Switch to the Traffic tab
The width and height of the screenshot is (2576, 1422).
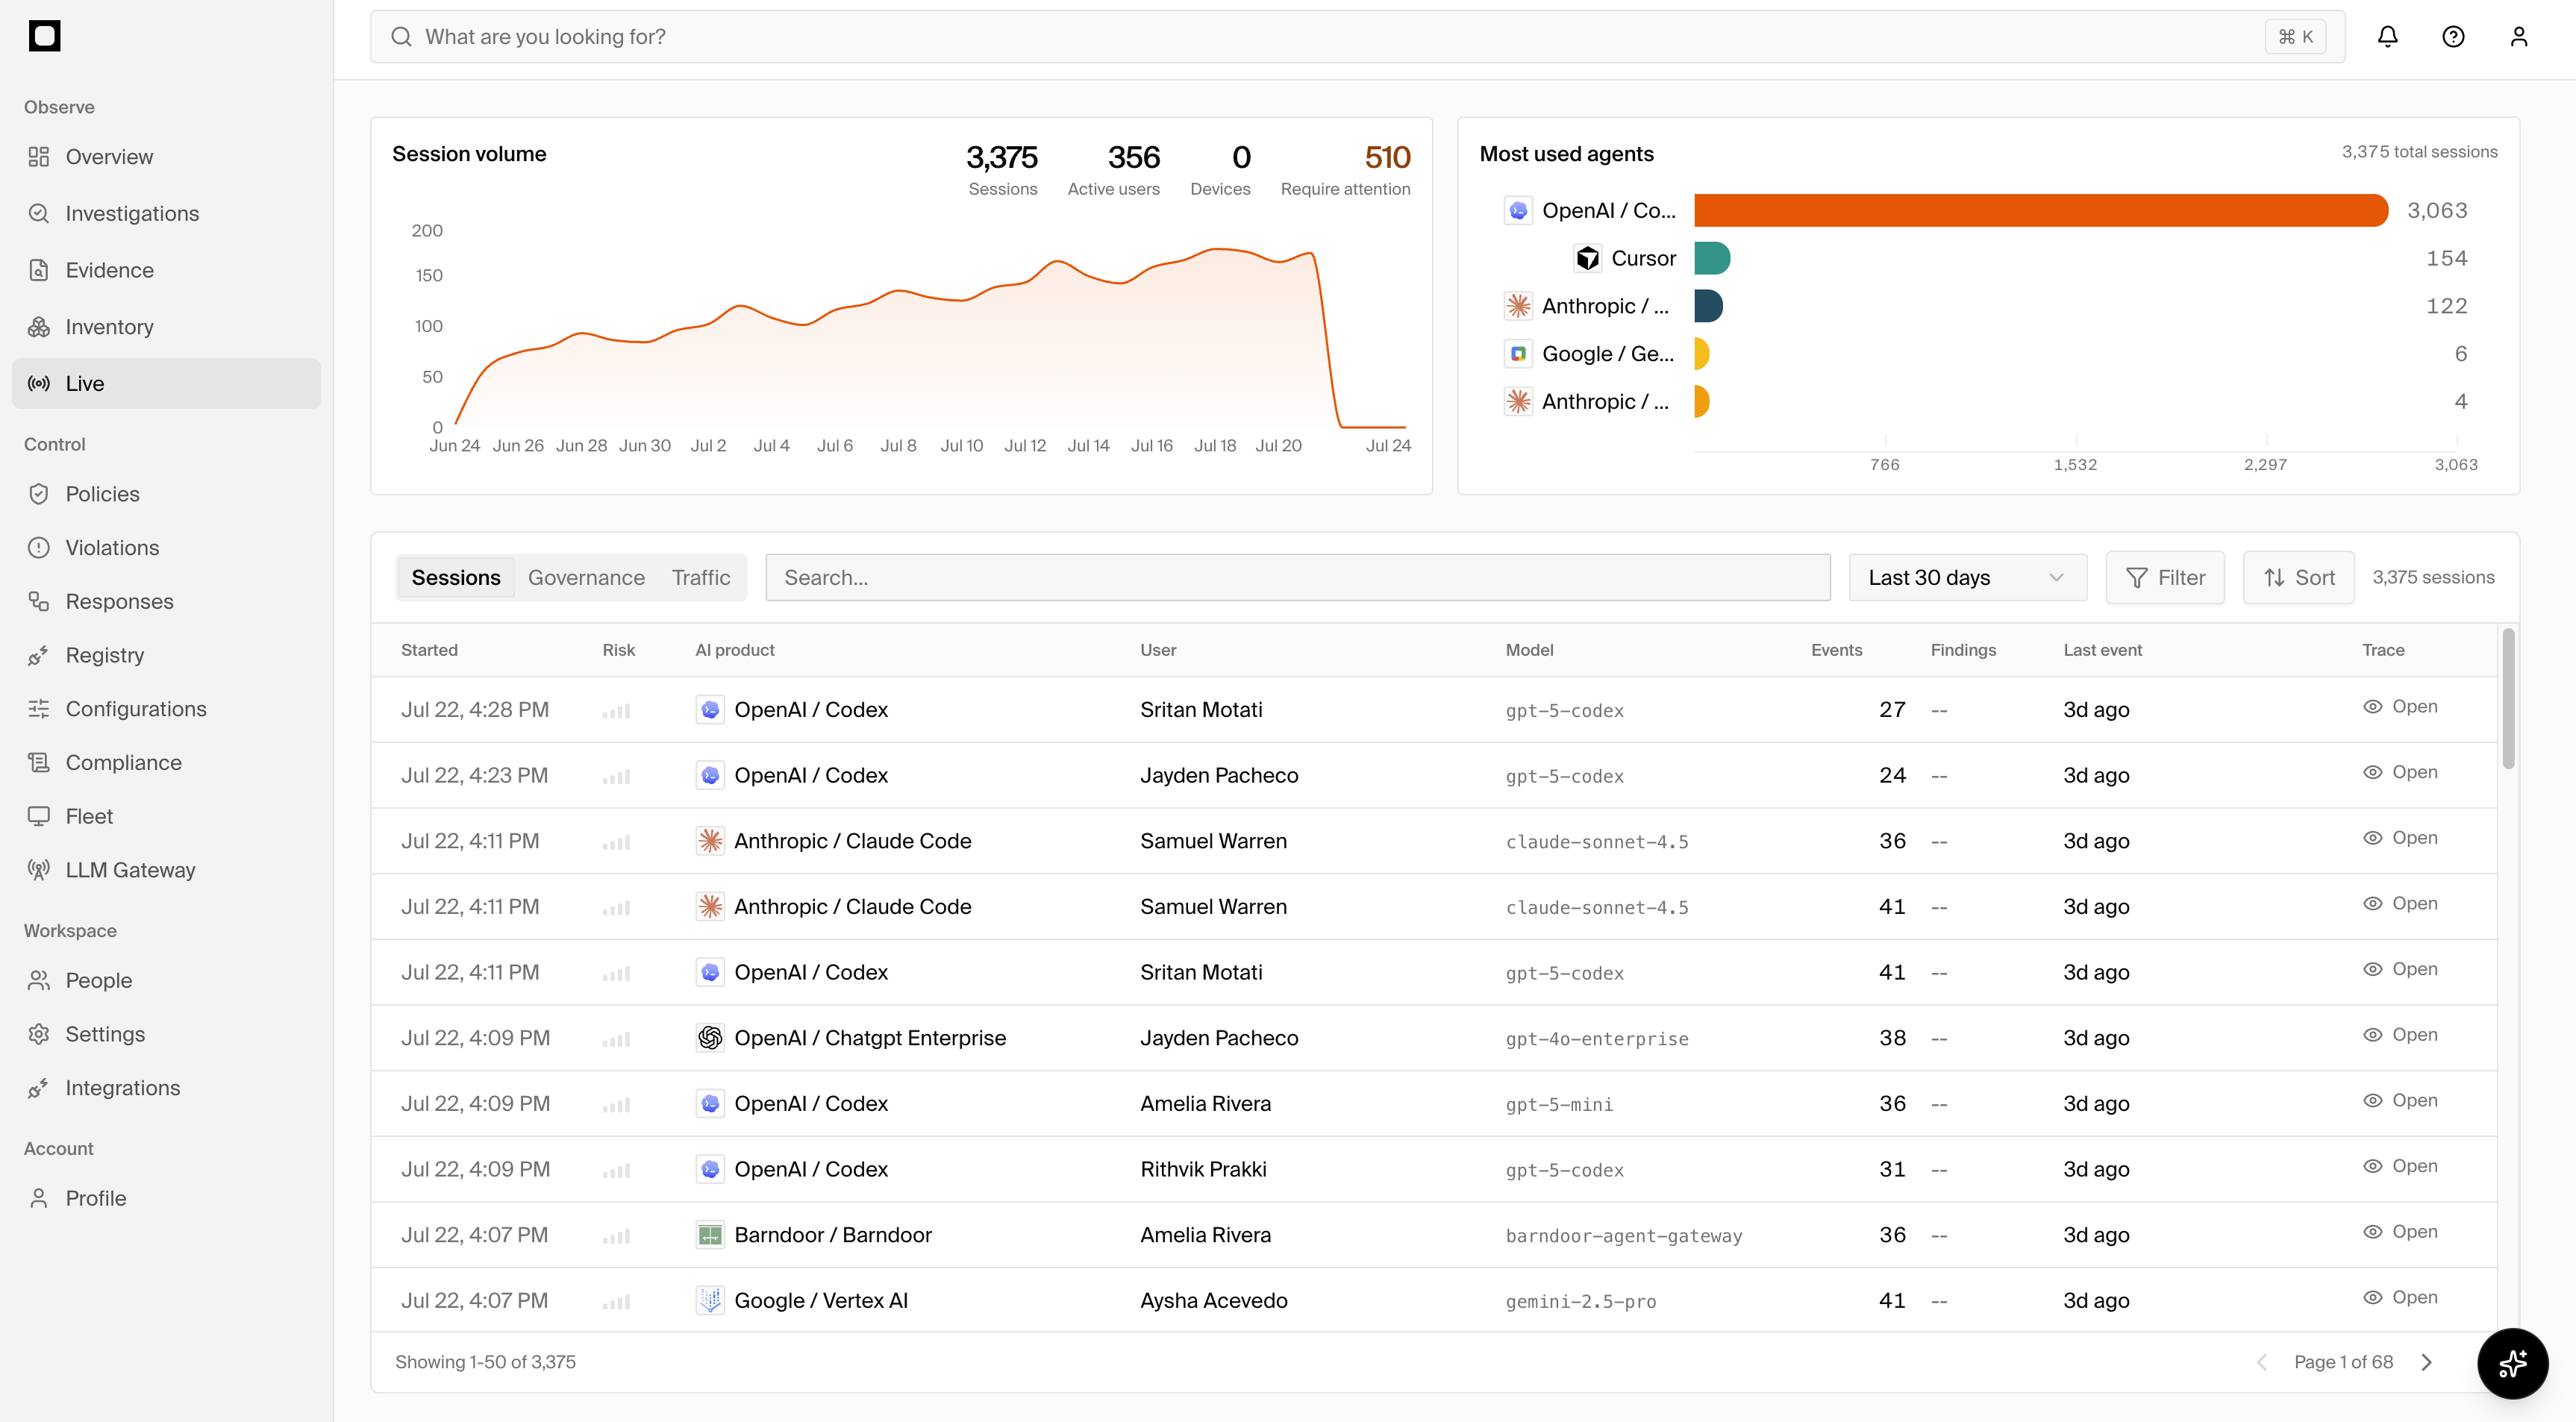pyautogui.click(x=701, y=577)
